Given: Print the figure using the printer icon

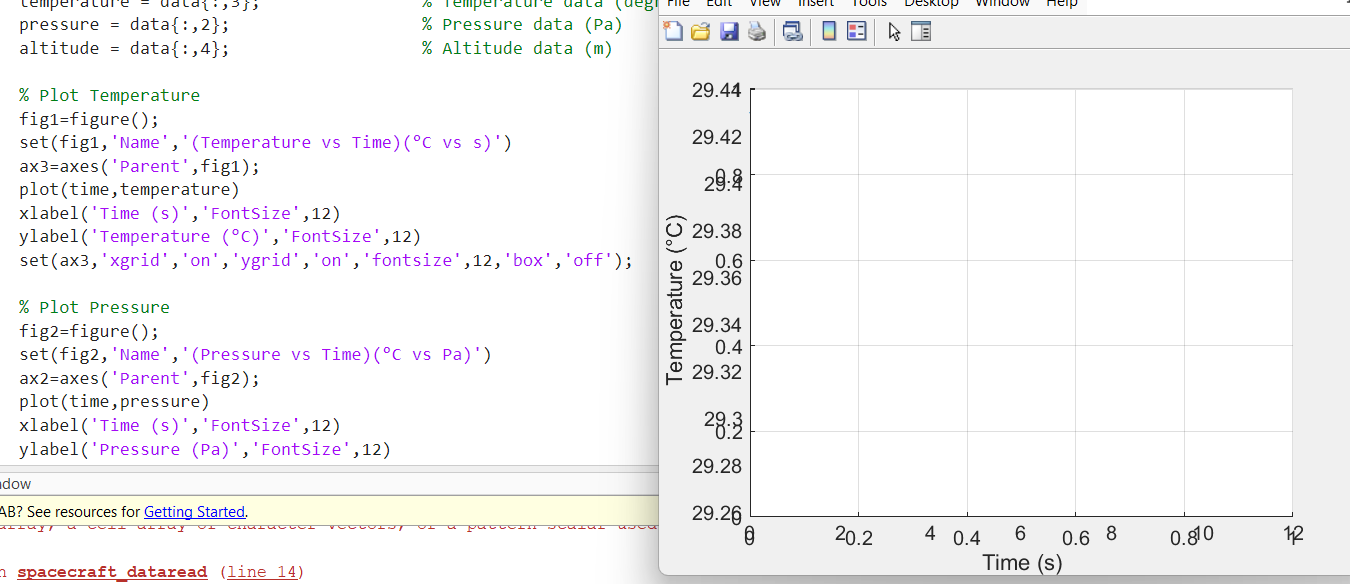Looking at the screenshot, I should [756, 31].
